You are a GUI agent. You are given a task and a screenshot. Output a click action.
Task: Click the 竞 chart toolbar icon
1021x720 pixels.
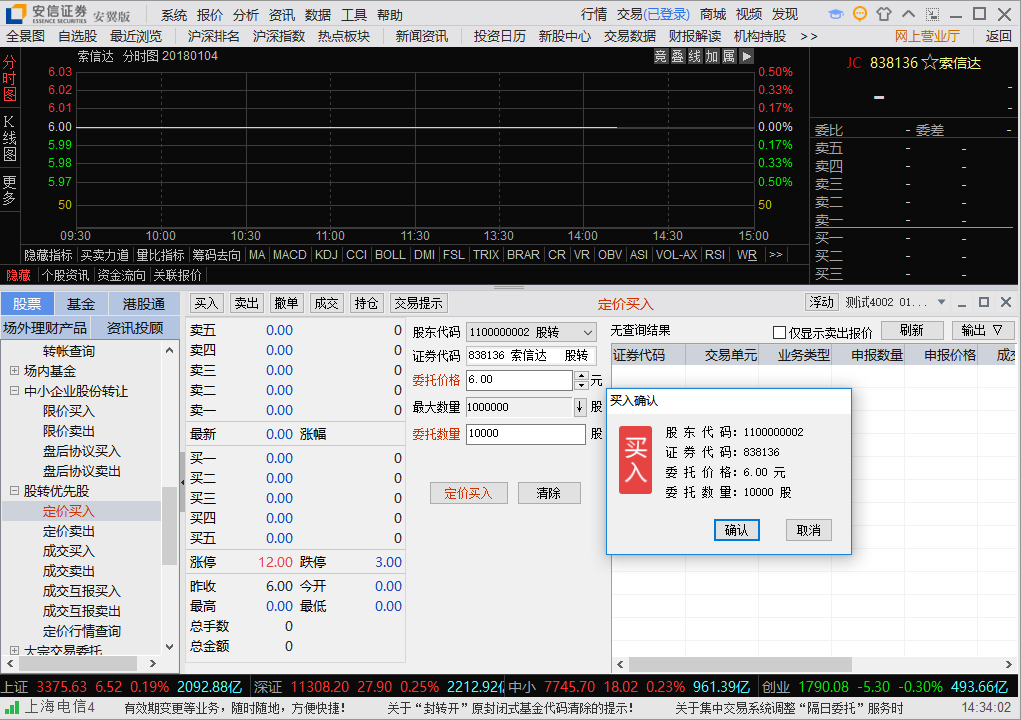click(660, 57)
